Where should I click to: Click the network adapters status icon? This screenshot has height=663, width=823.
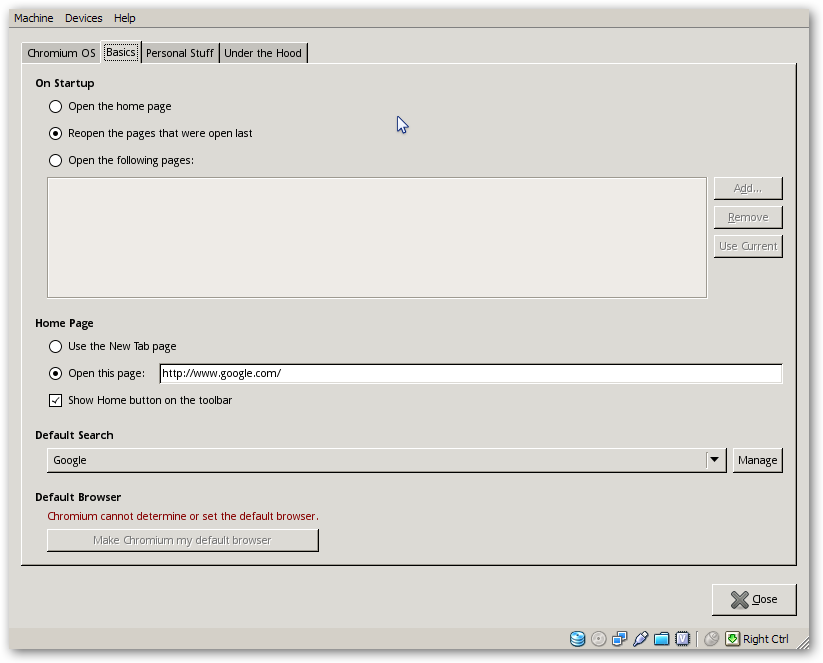tap(619, 639)
